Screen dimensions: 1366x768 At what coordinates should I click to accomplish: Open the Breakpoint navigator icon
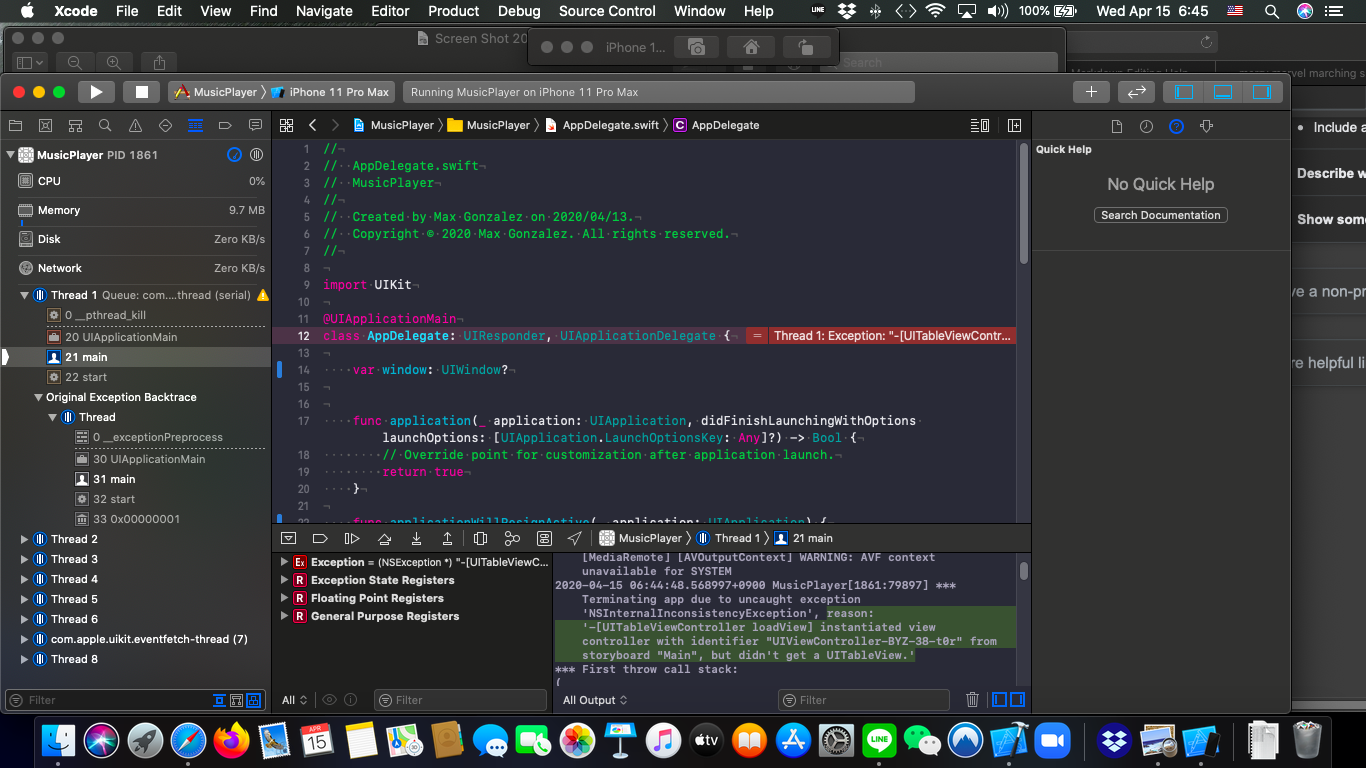225,126
